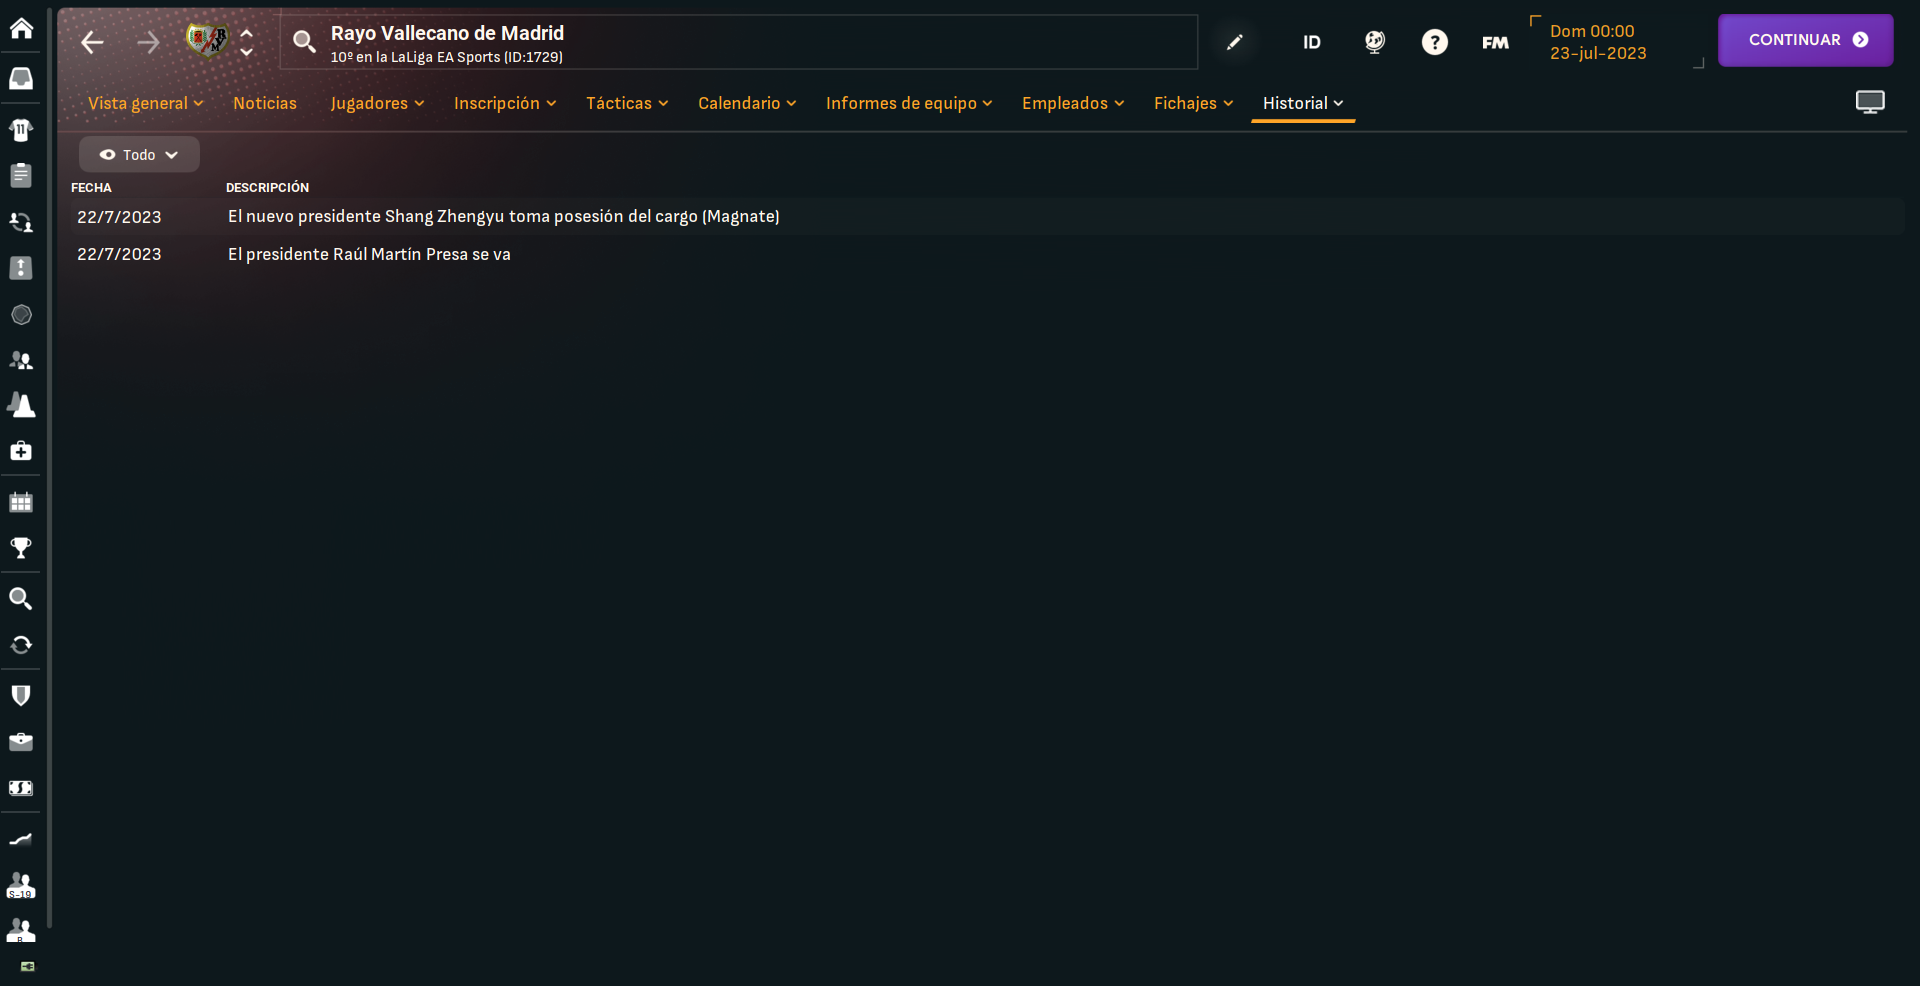Click the CONTINUAR button
The image size is (1920, 986).
click(x=1805, y=40)
